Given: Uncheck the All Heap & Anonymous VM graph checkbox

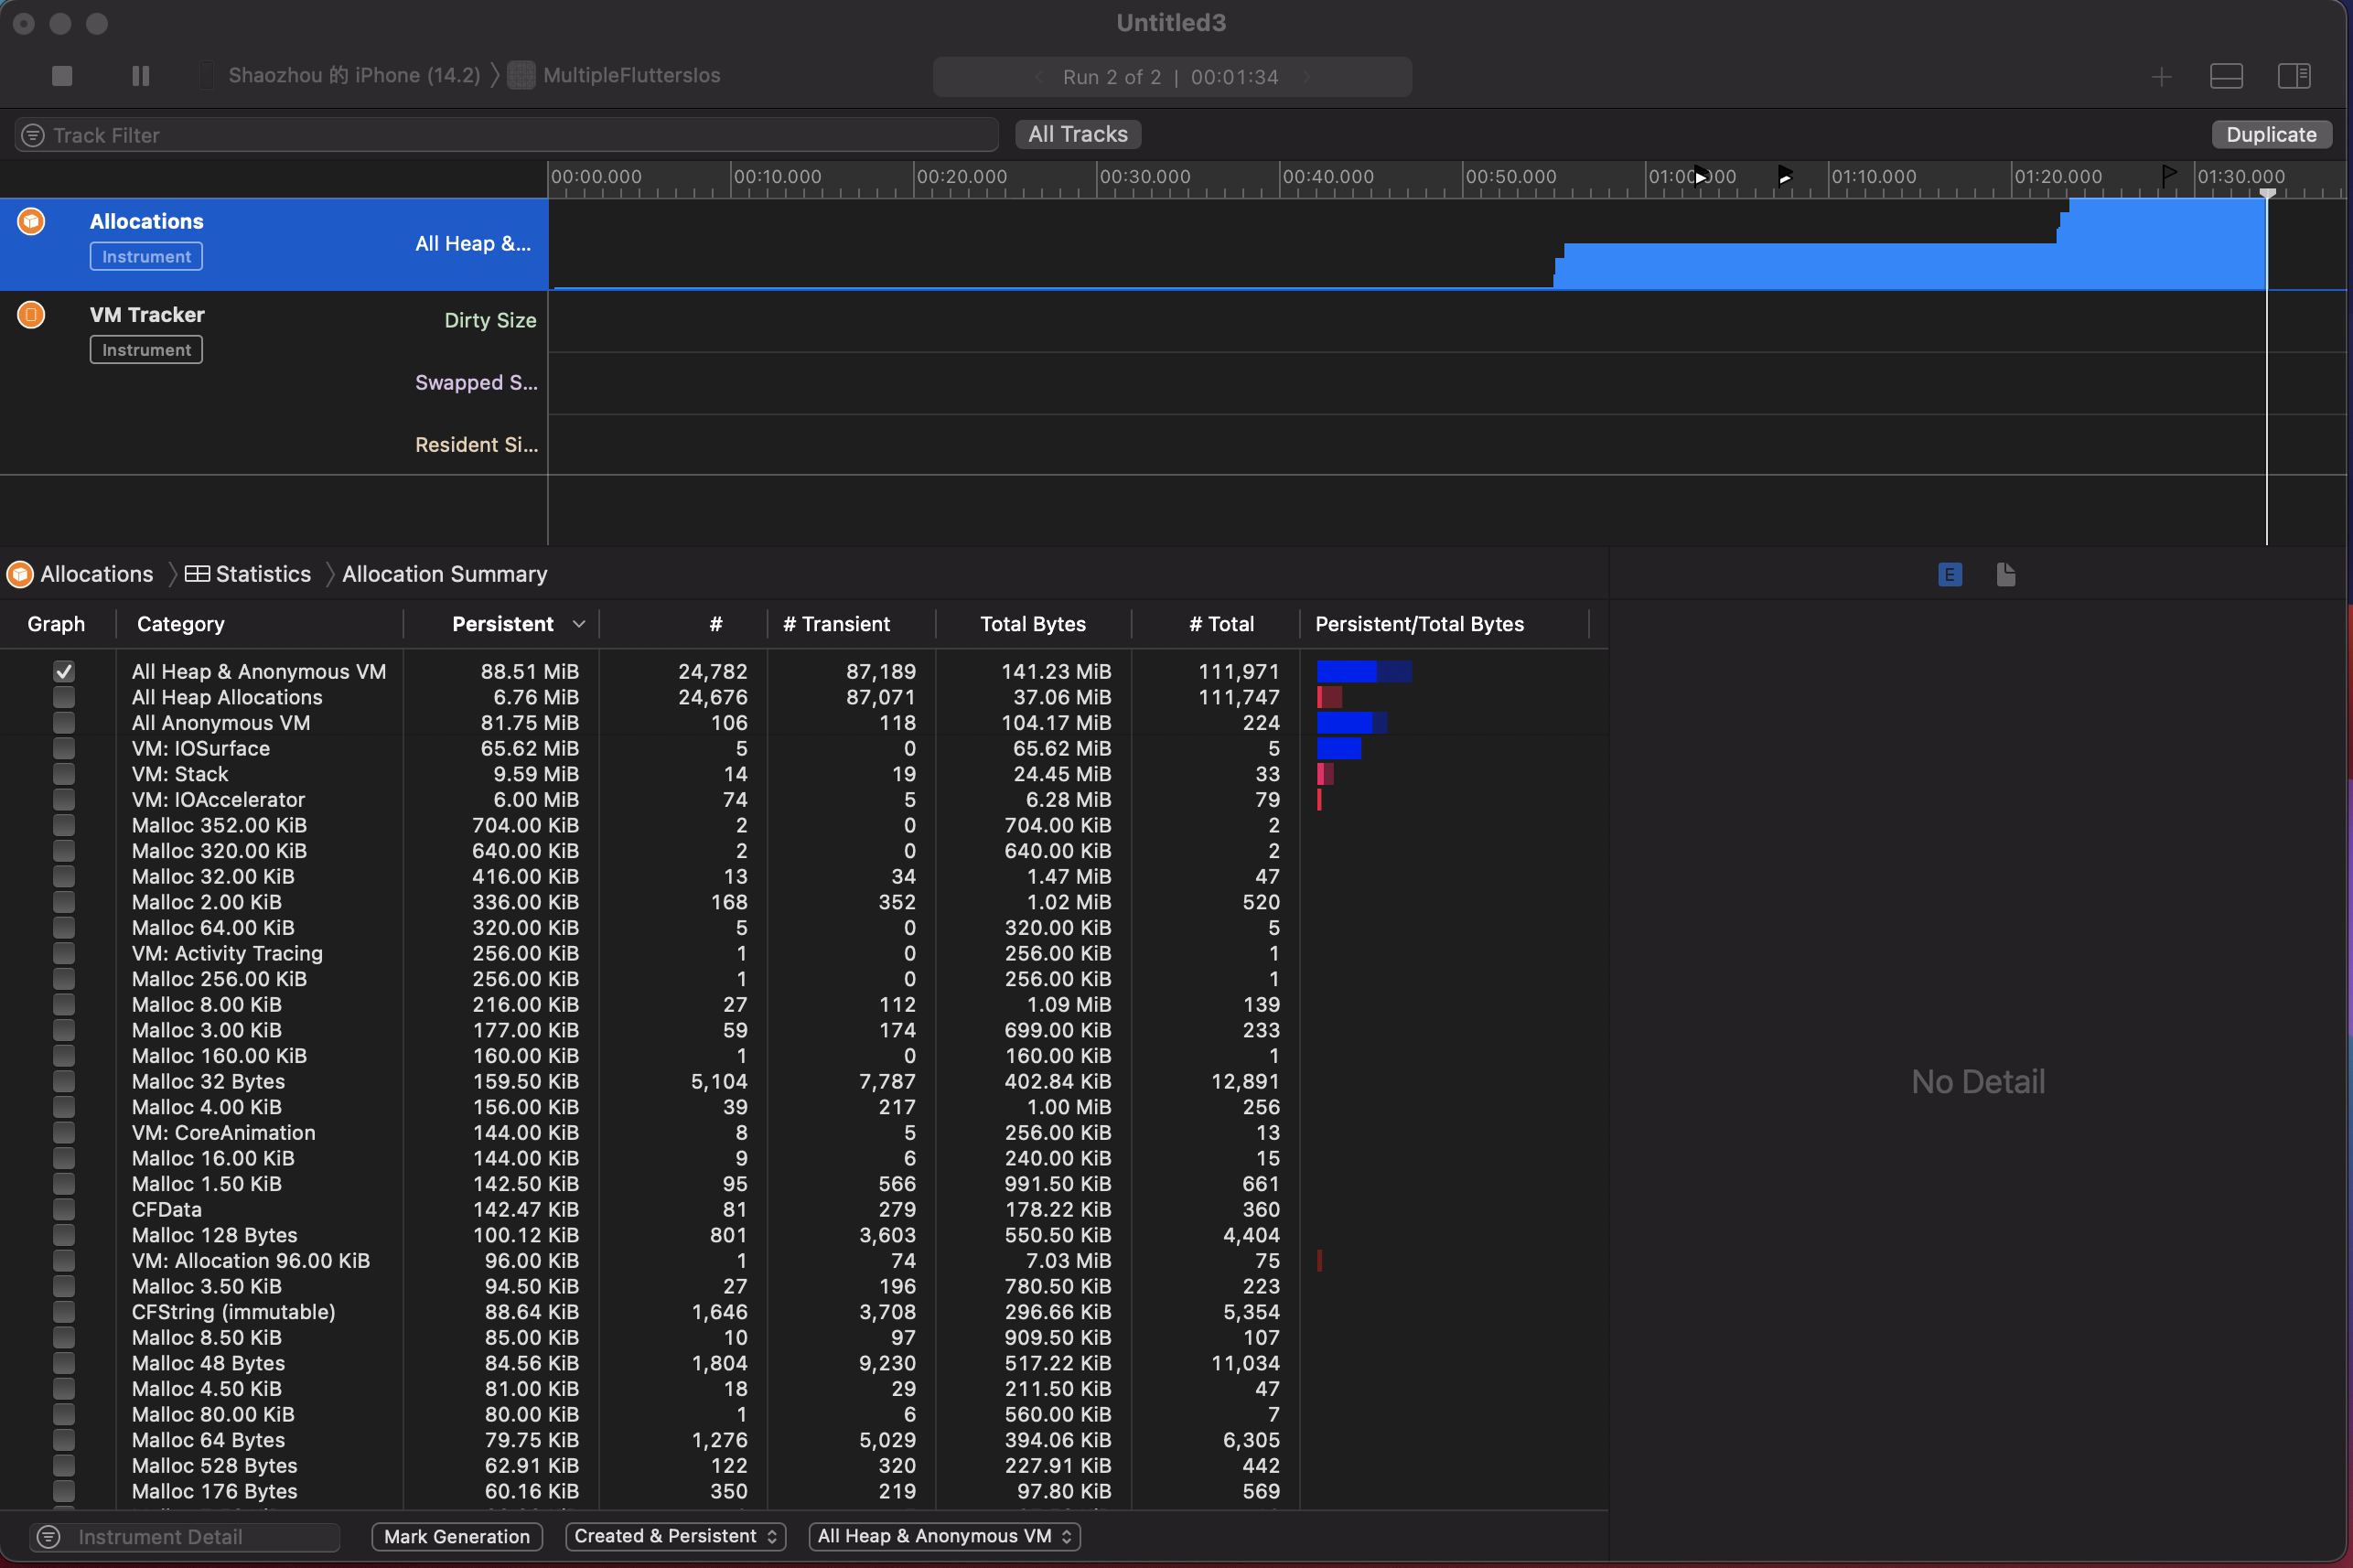Looking at the screenshot, I should [x=64, y=671].
